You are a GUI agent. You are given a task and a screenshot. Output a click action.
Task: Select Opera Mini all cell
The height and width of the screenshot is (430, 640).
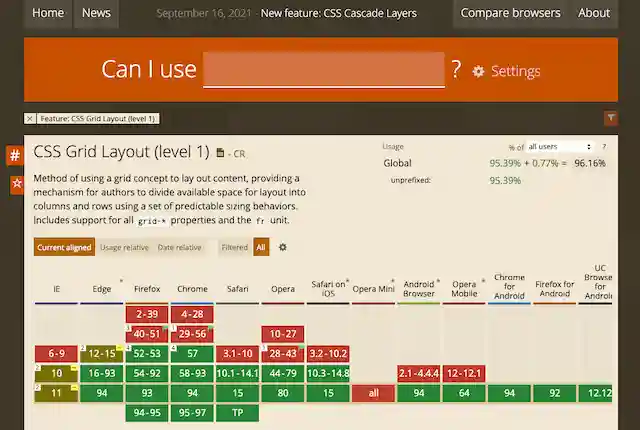click(373, 393)
